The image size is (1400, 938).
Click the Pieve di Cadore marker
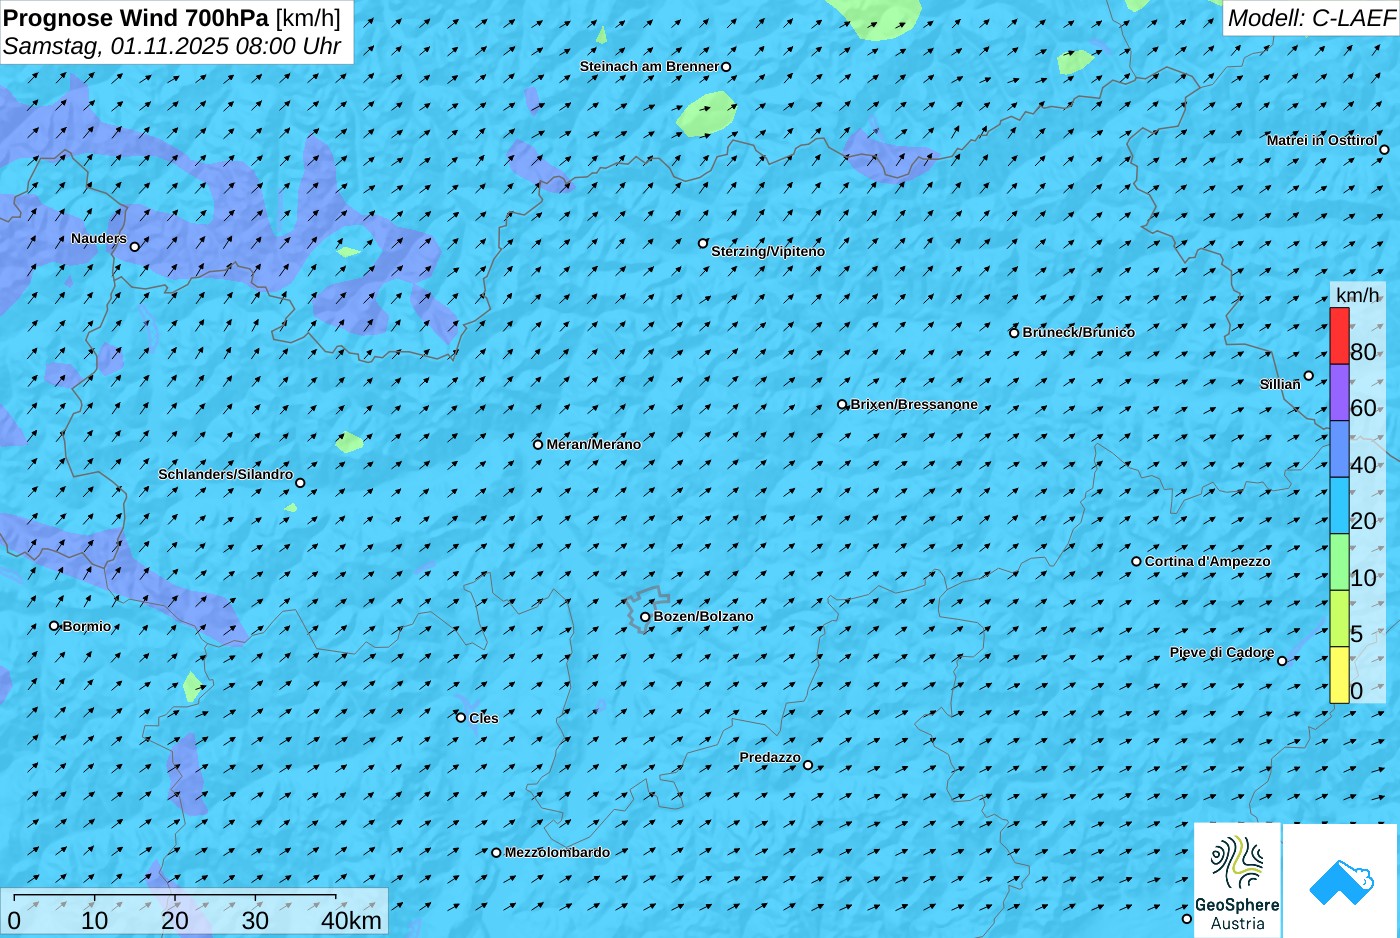1282,661
